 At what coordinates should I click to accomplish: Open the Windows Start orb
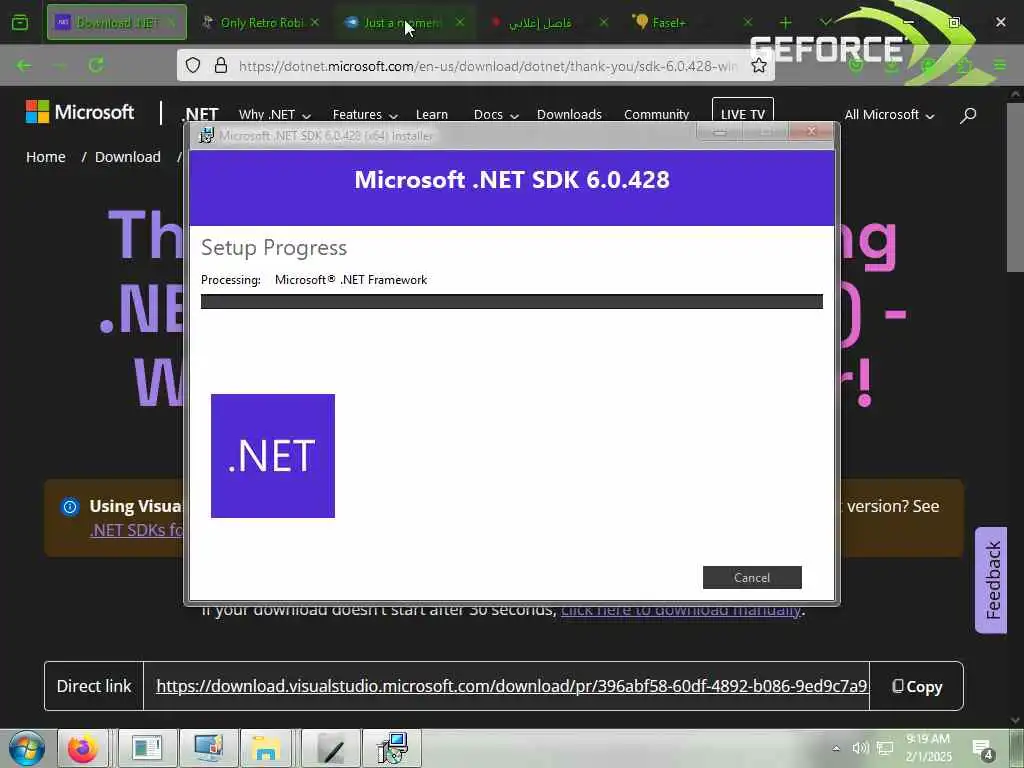pos(27,748)
